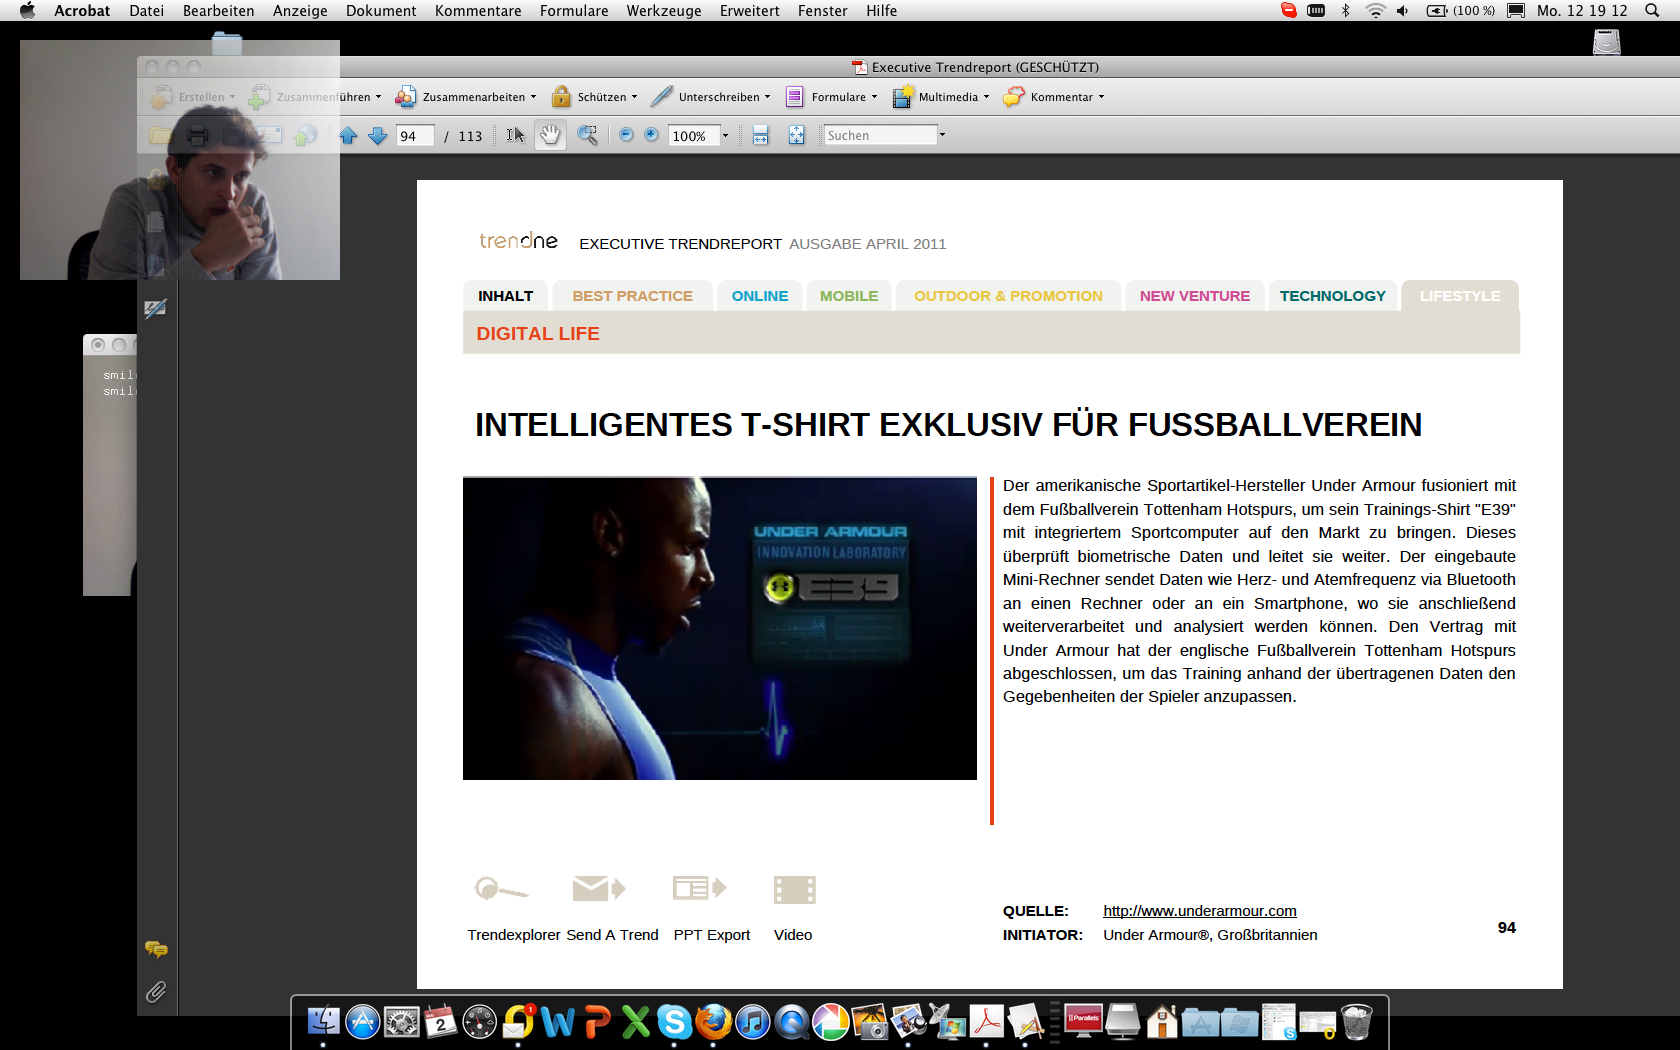Zoom out with minus button
Screen dimensions: 1680x1050
(x=626, y=135)
